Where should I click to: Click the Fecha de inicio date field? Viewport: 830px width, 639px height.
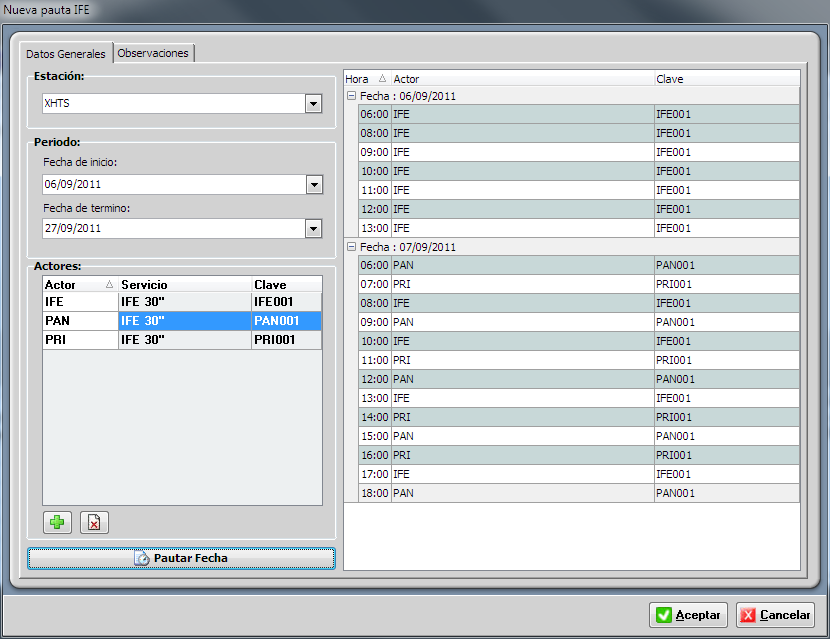coord(172,185)
